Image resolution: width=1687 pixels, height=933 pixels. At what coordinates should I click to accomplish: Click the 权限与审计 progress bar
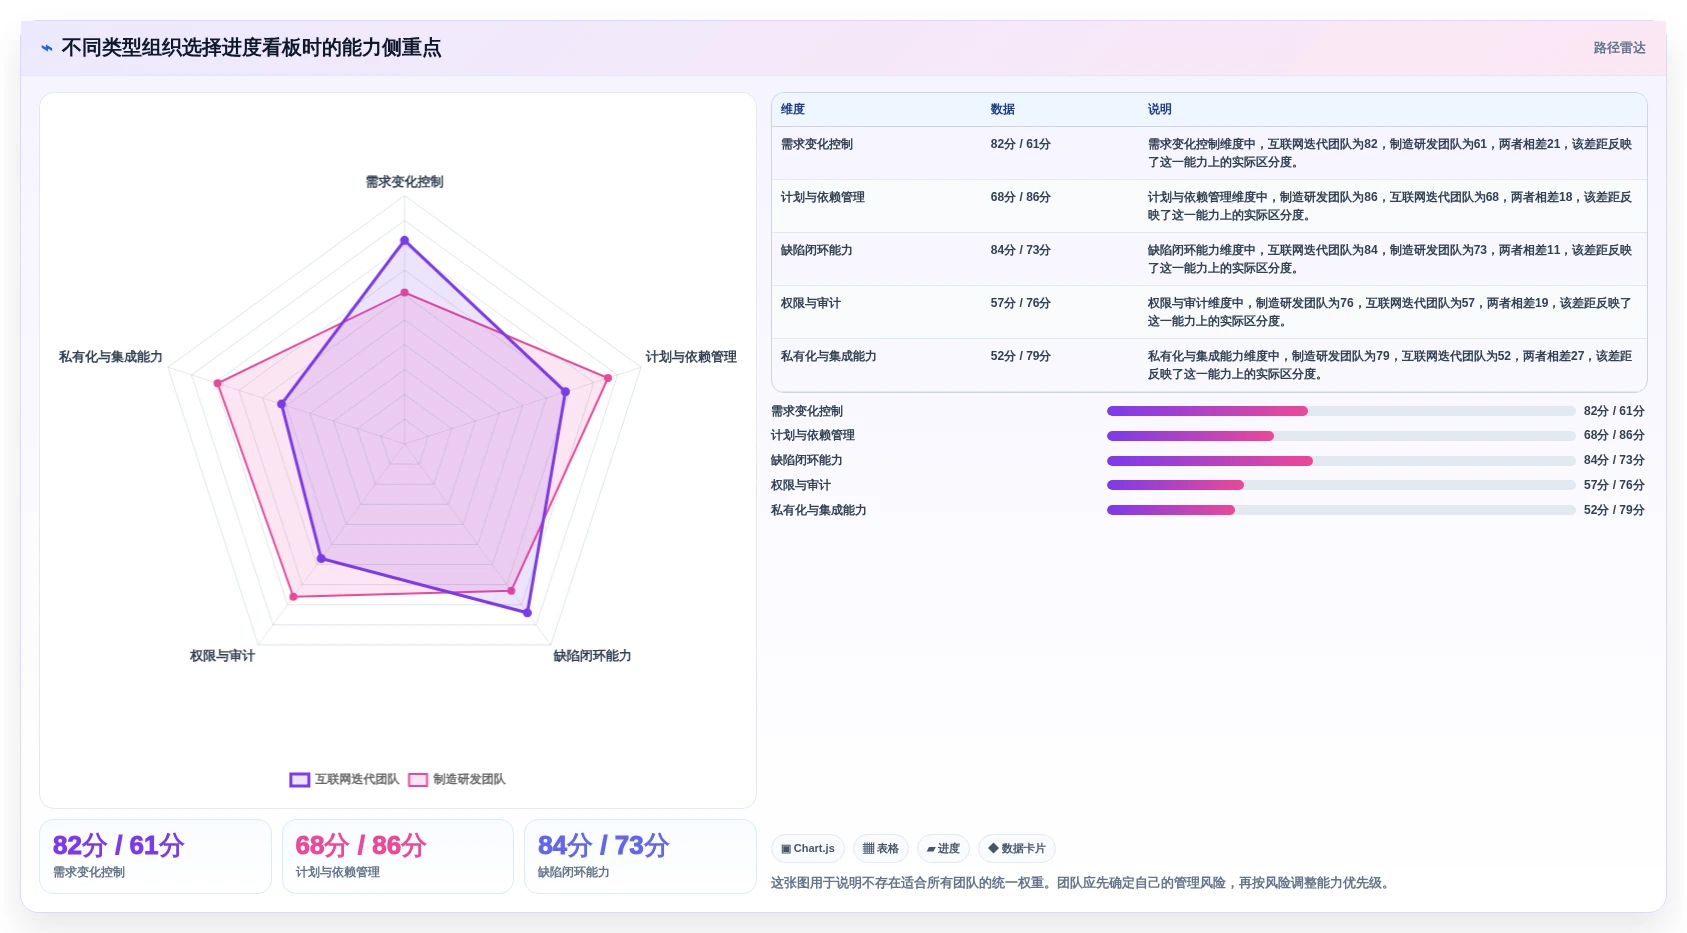(x=1341, y=485)
